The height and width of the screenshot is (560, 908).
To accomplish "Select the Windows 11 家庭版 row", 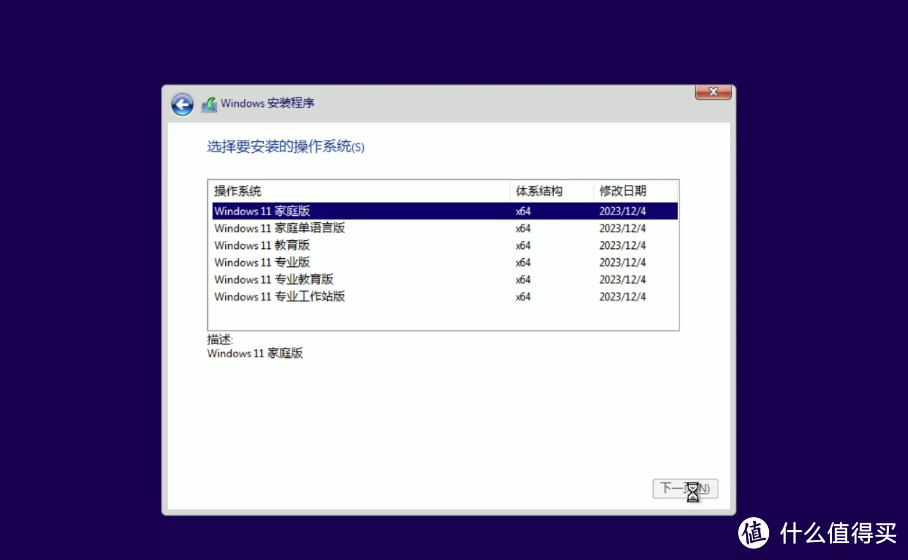I will tap(445, 211).
